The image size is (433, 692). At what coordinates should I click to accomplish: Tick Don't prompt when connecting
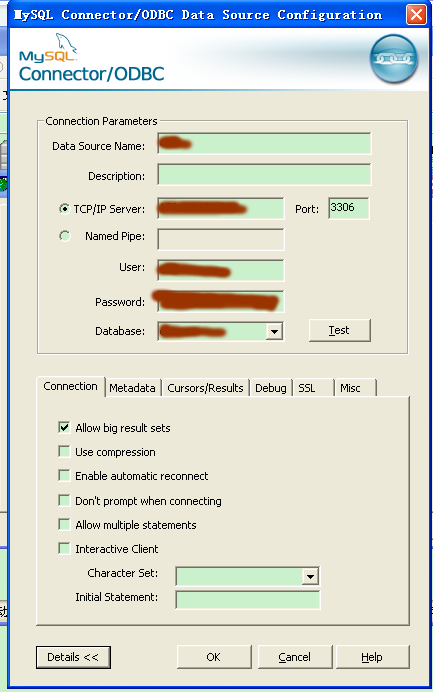[64, 500]
